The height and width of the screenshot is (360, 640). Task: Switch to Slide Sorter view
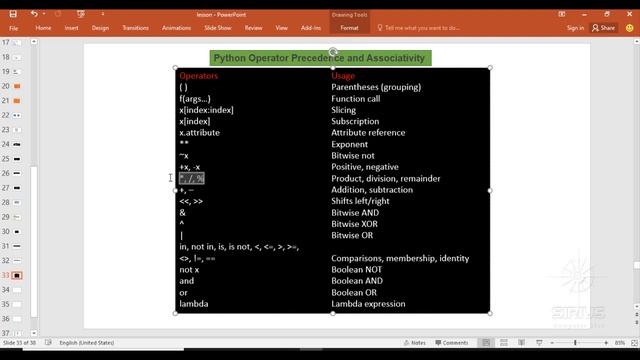click(x=504, y=343)
